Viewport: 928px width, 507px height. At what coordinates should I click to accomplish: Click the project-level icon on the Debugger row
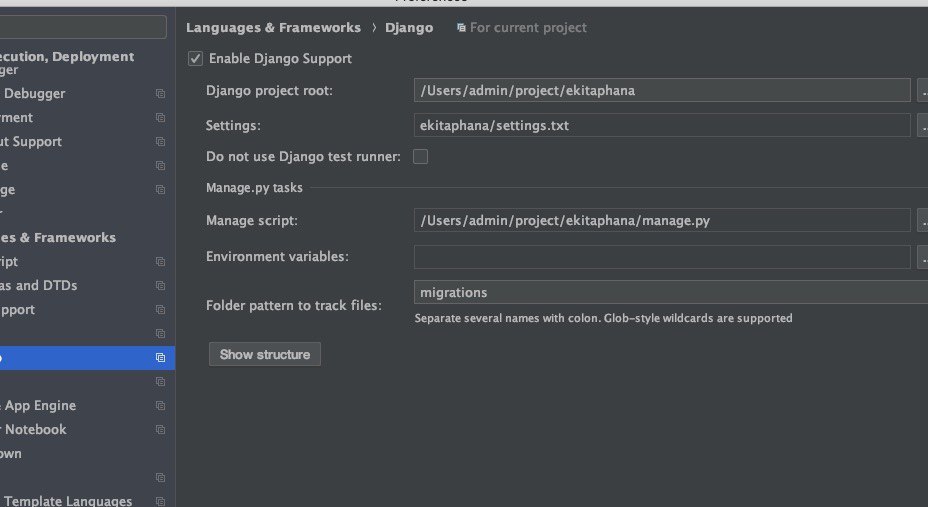160,93
